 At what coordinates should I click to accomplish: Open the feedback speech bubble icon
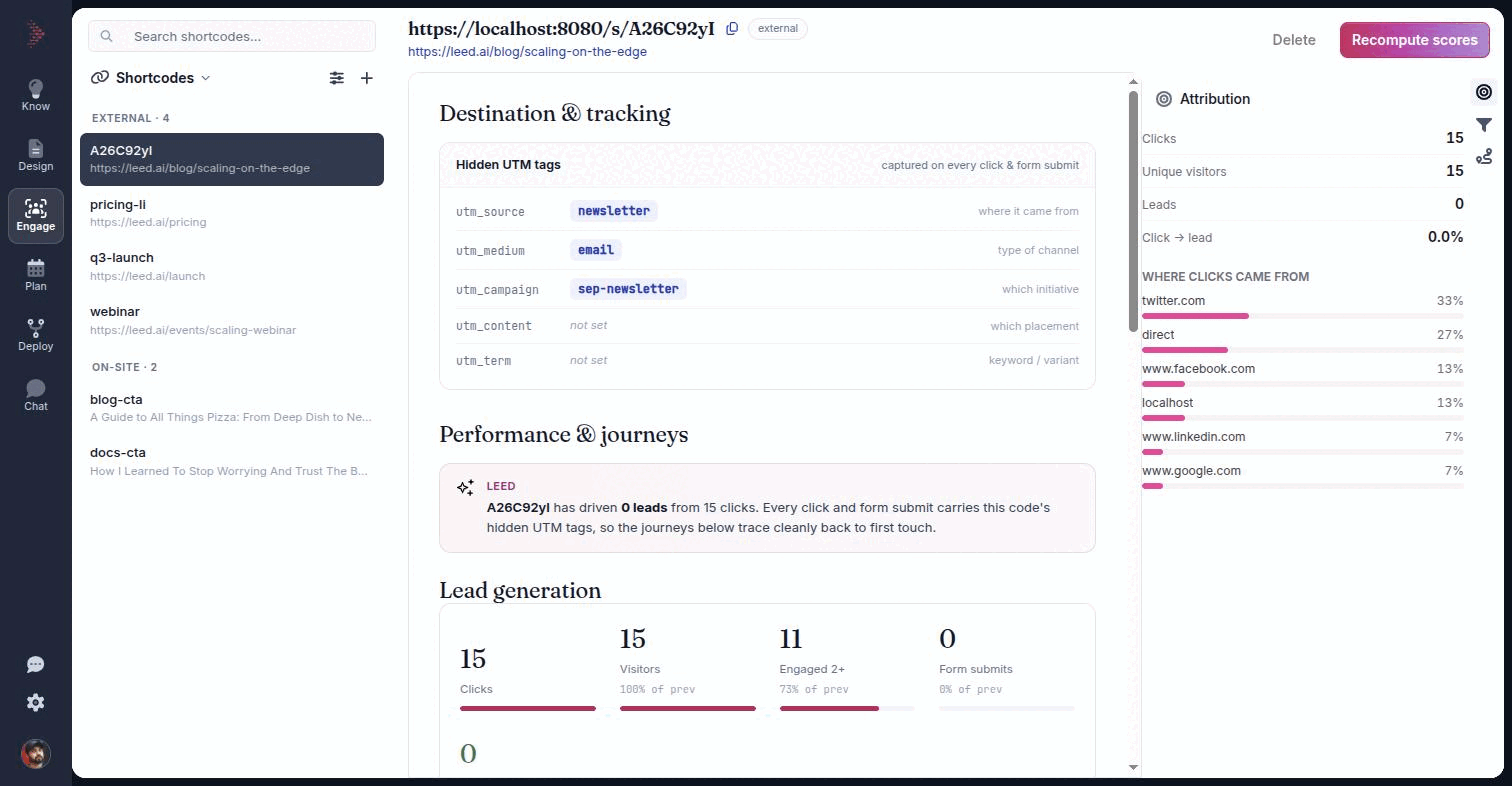point(35,665)
